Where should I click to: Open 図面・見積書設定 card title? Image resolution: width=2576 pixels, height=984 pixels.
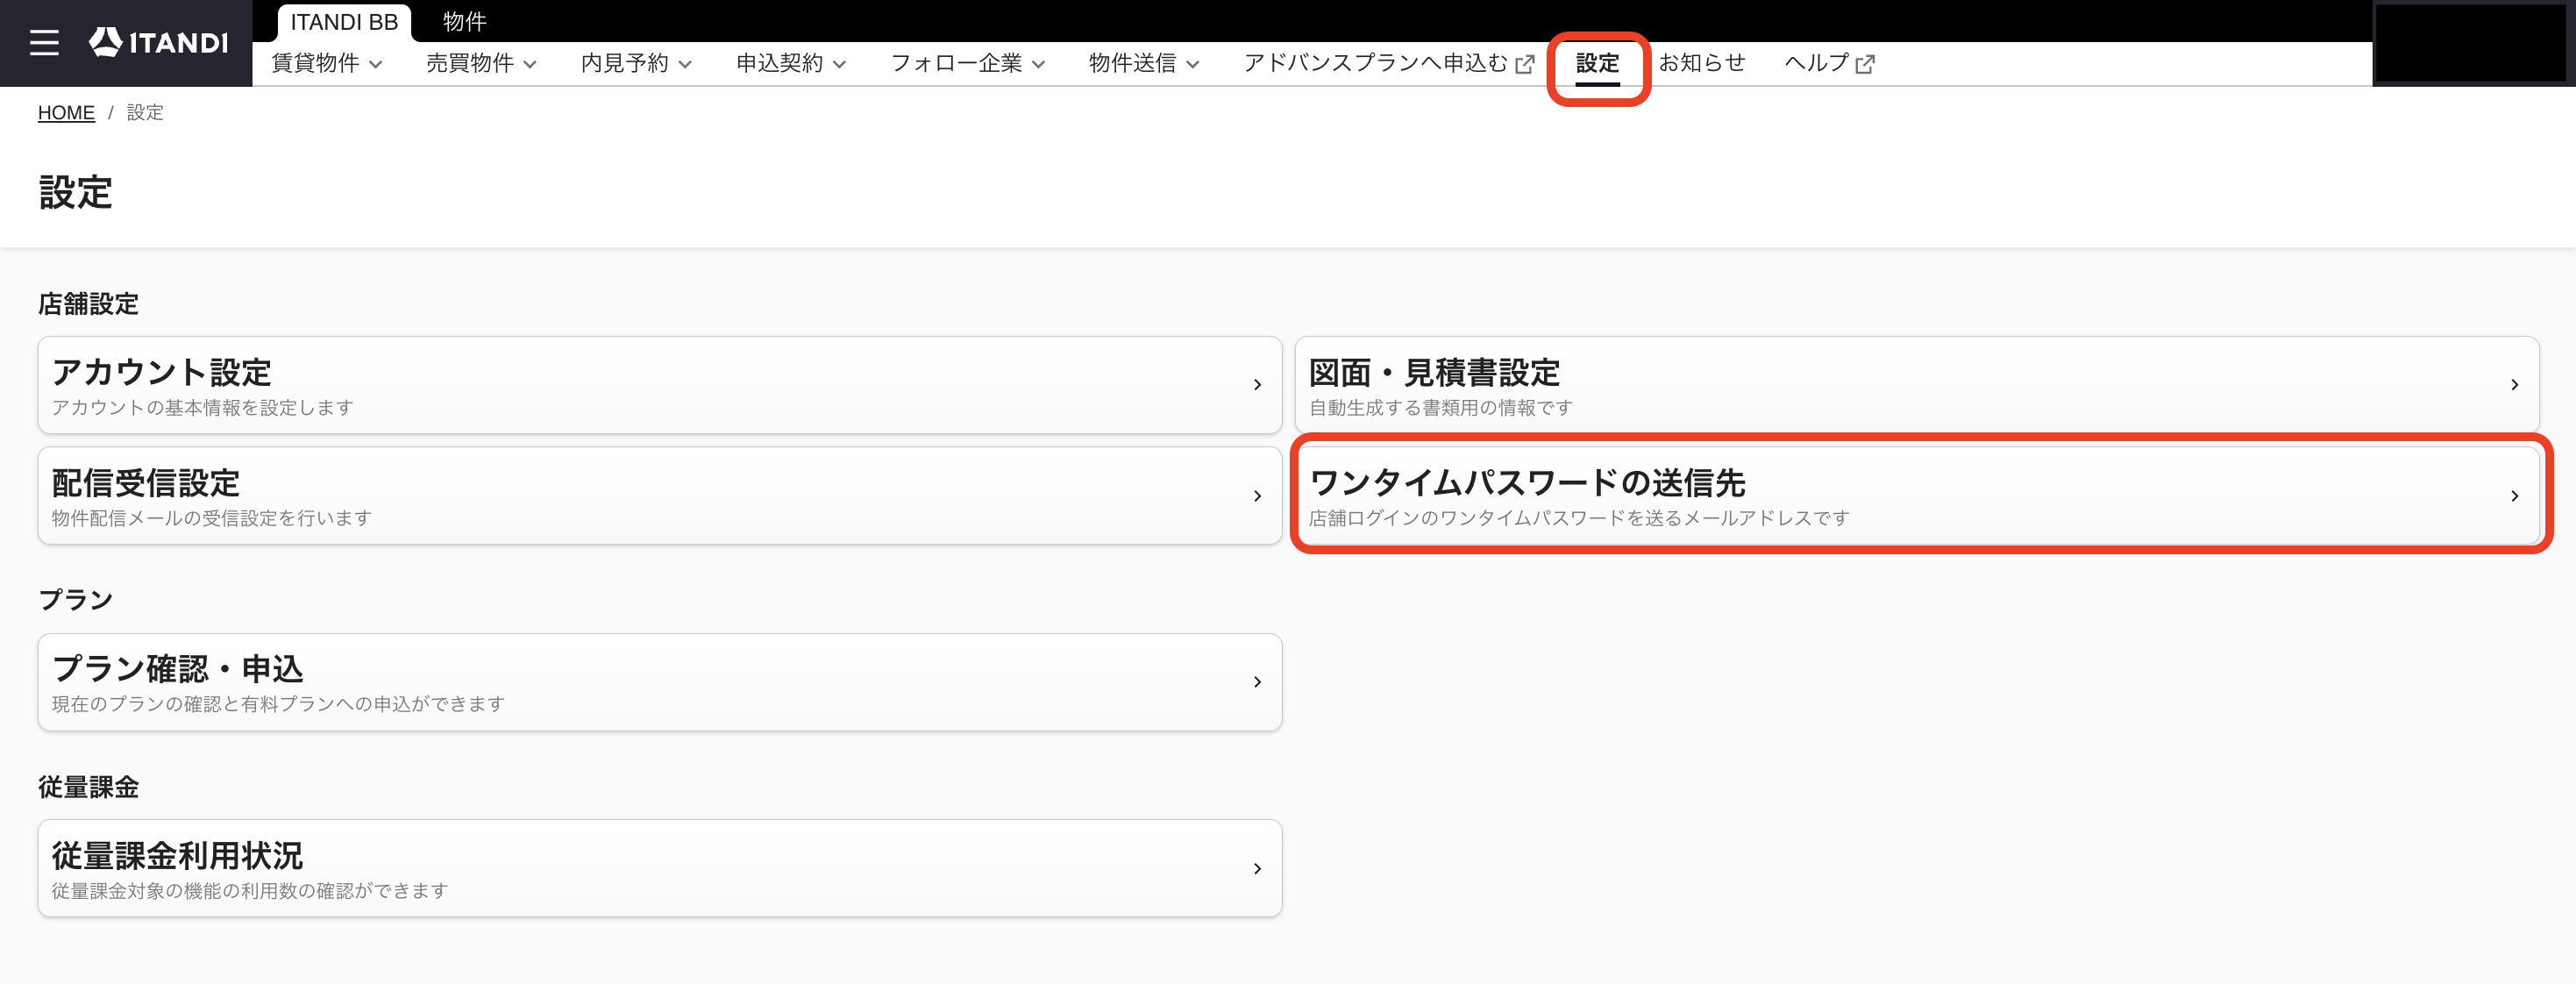pyautogui.click(x=1434, y=373)
